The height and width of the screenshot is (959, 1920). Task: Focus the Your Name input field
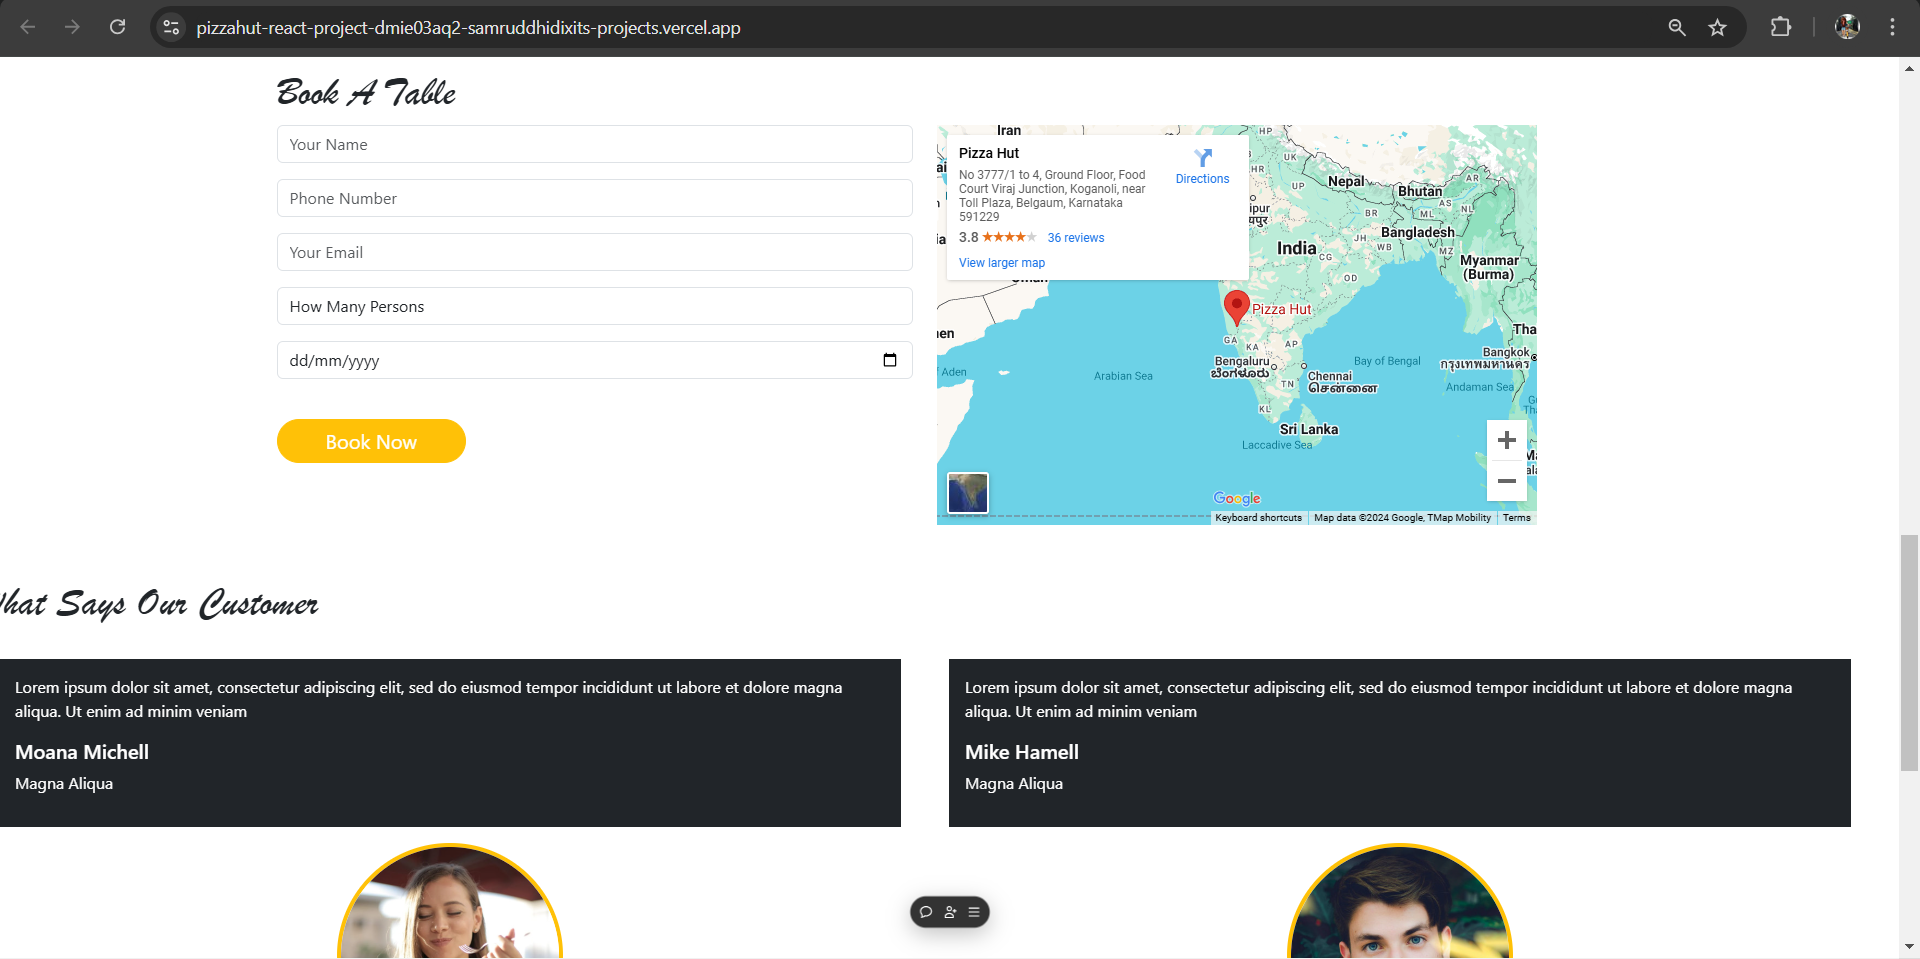click(594, 144)
